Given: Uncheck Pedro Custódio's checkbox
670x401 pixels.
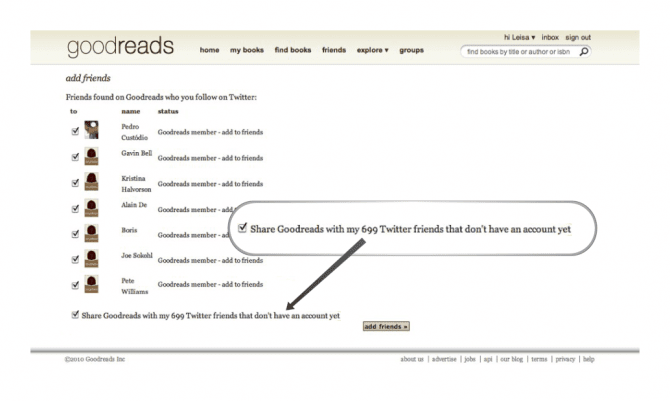Looking at the screenshot, I should tap(75, 131).
